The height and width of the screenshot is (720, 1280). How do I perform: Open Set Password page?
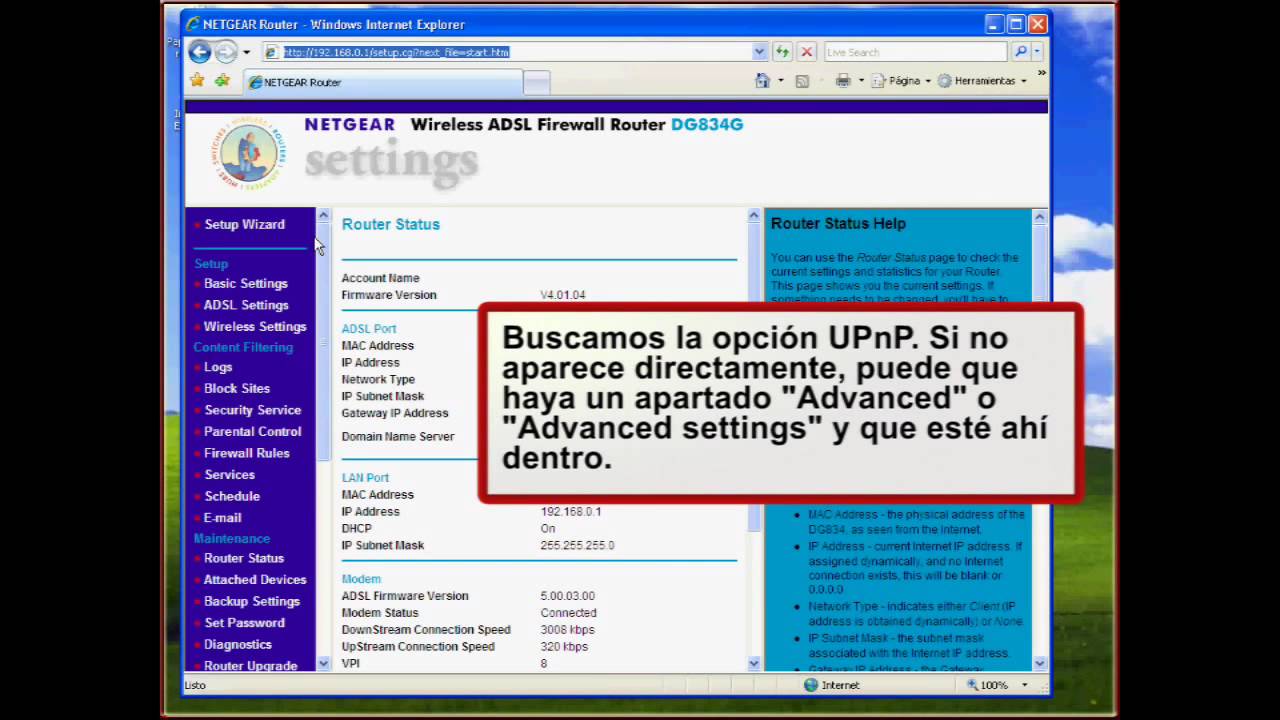pyautogui.click(x=244, y=623)
